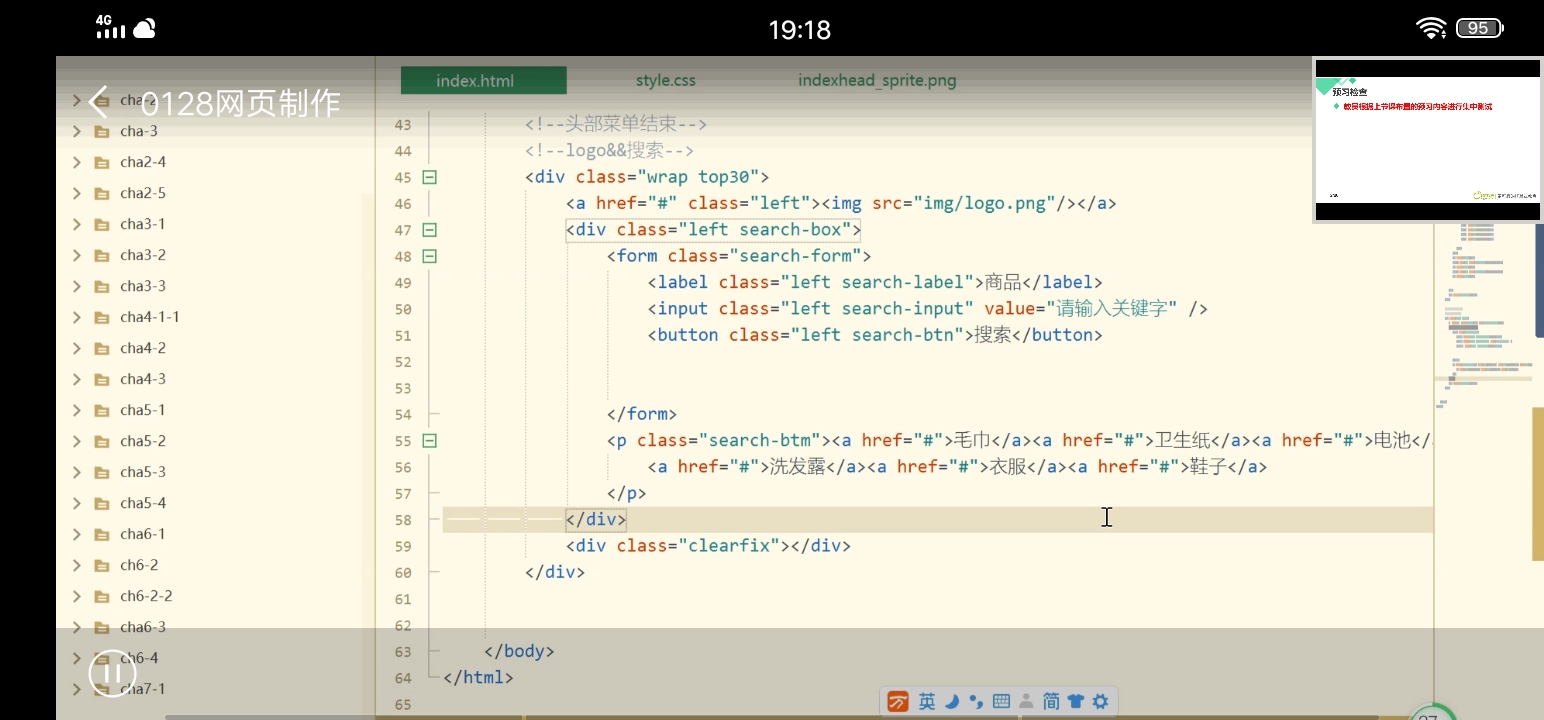This screenshot has width=1544, height=720.
Task: Click the IME user account icon
Action: tap(1026, 702)
